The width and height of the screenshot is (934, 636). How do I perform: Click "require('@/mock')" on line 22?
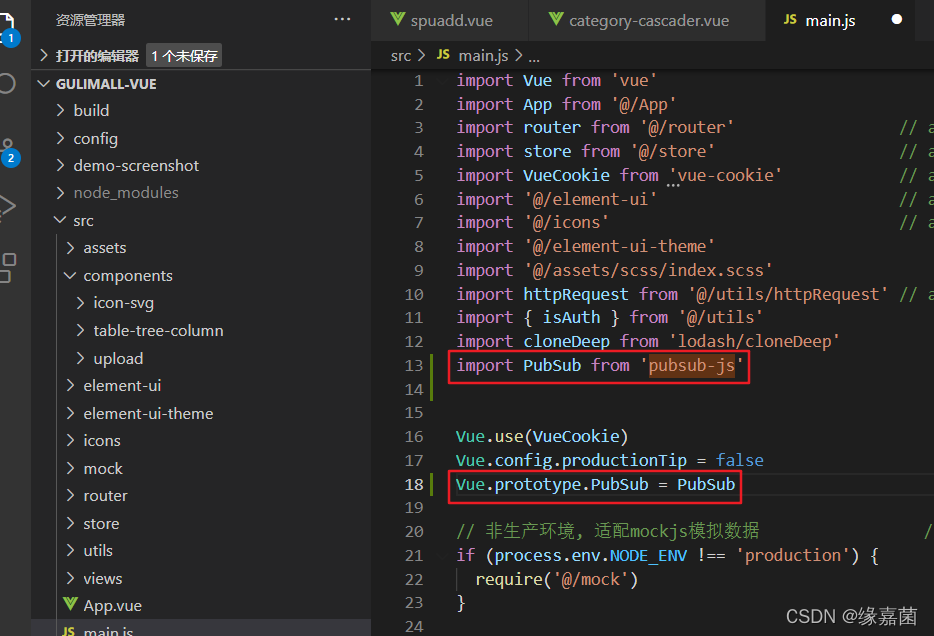pos(556,579)
